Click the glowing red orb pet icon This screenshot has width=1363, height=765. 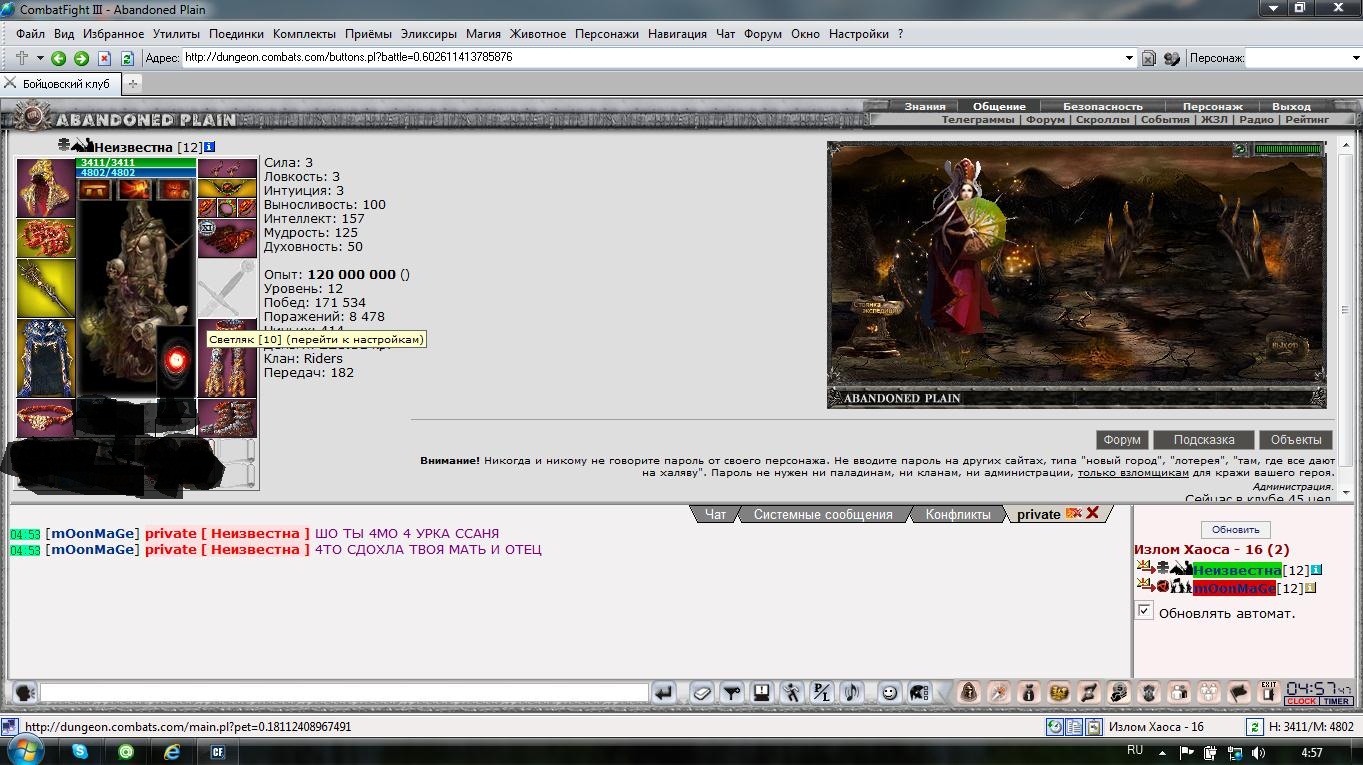(x=178, y=359)
